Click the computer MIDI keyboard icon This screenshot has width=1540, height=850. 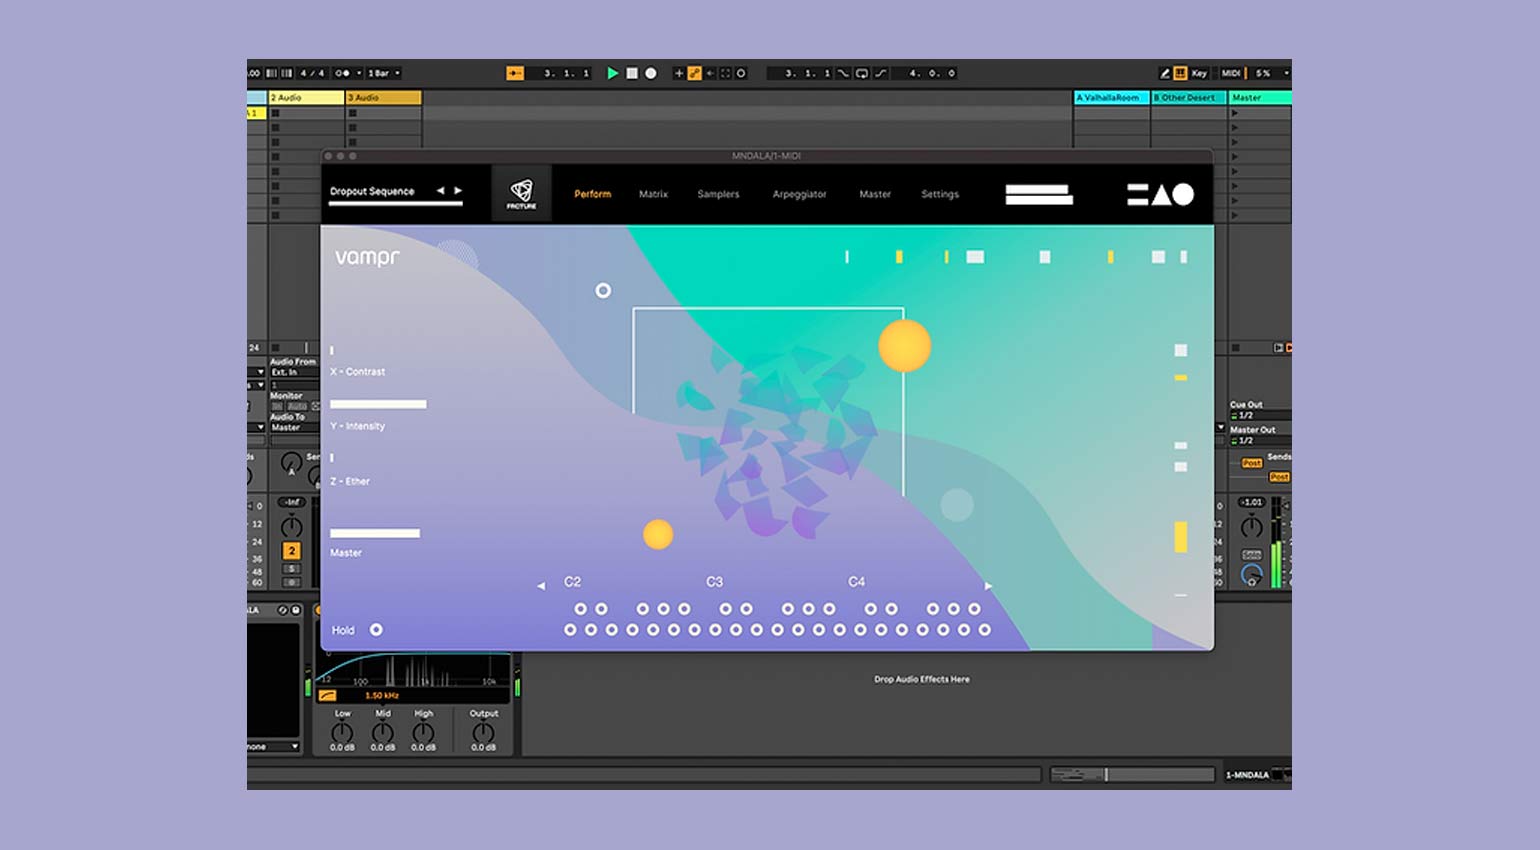tap(1180, 73)
